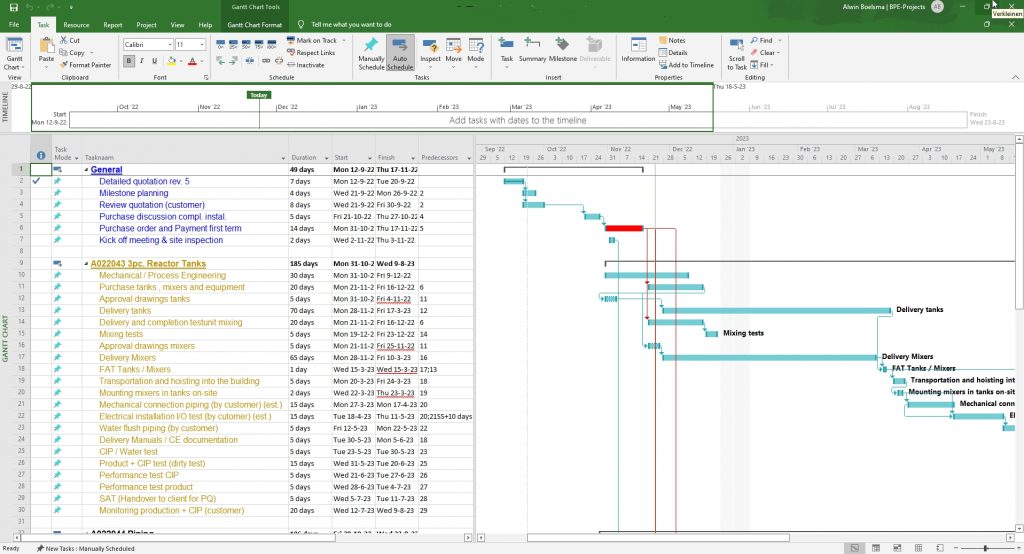Toggle Italic formatting
This screenshot has height=554, width=1024.
(142, 61)
